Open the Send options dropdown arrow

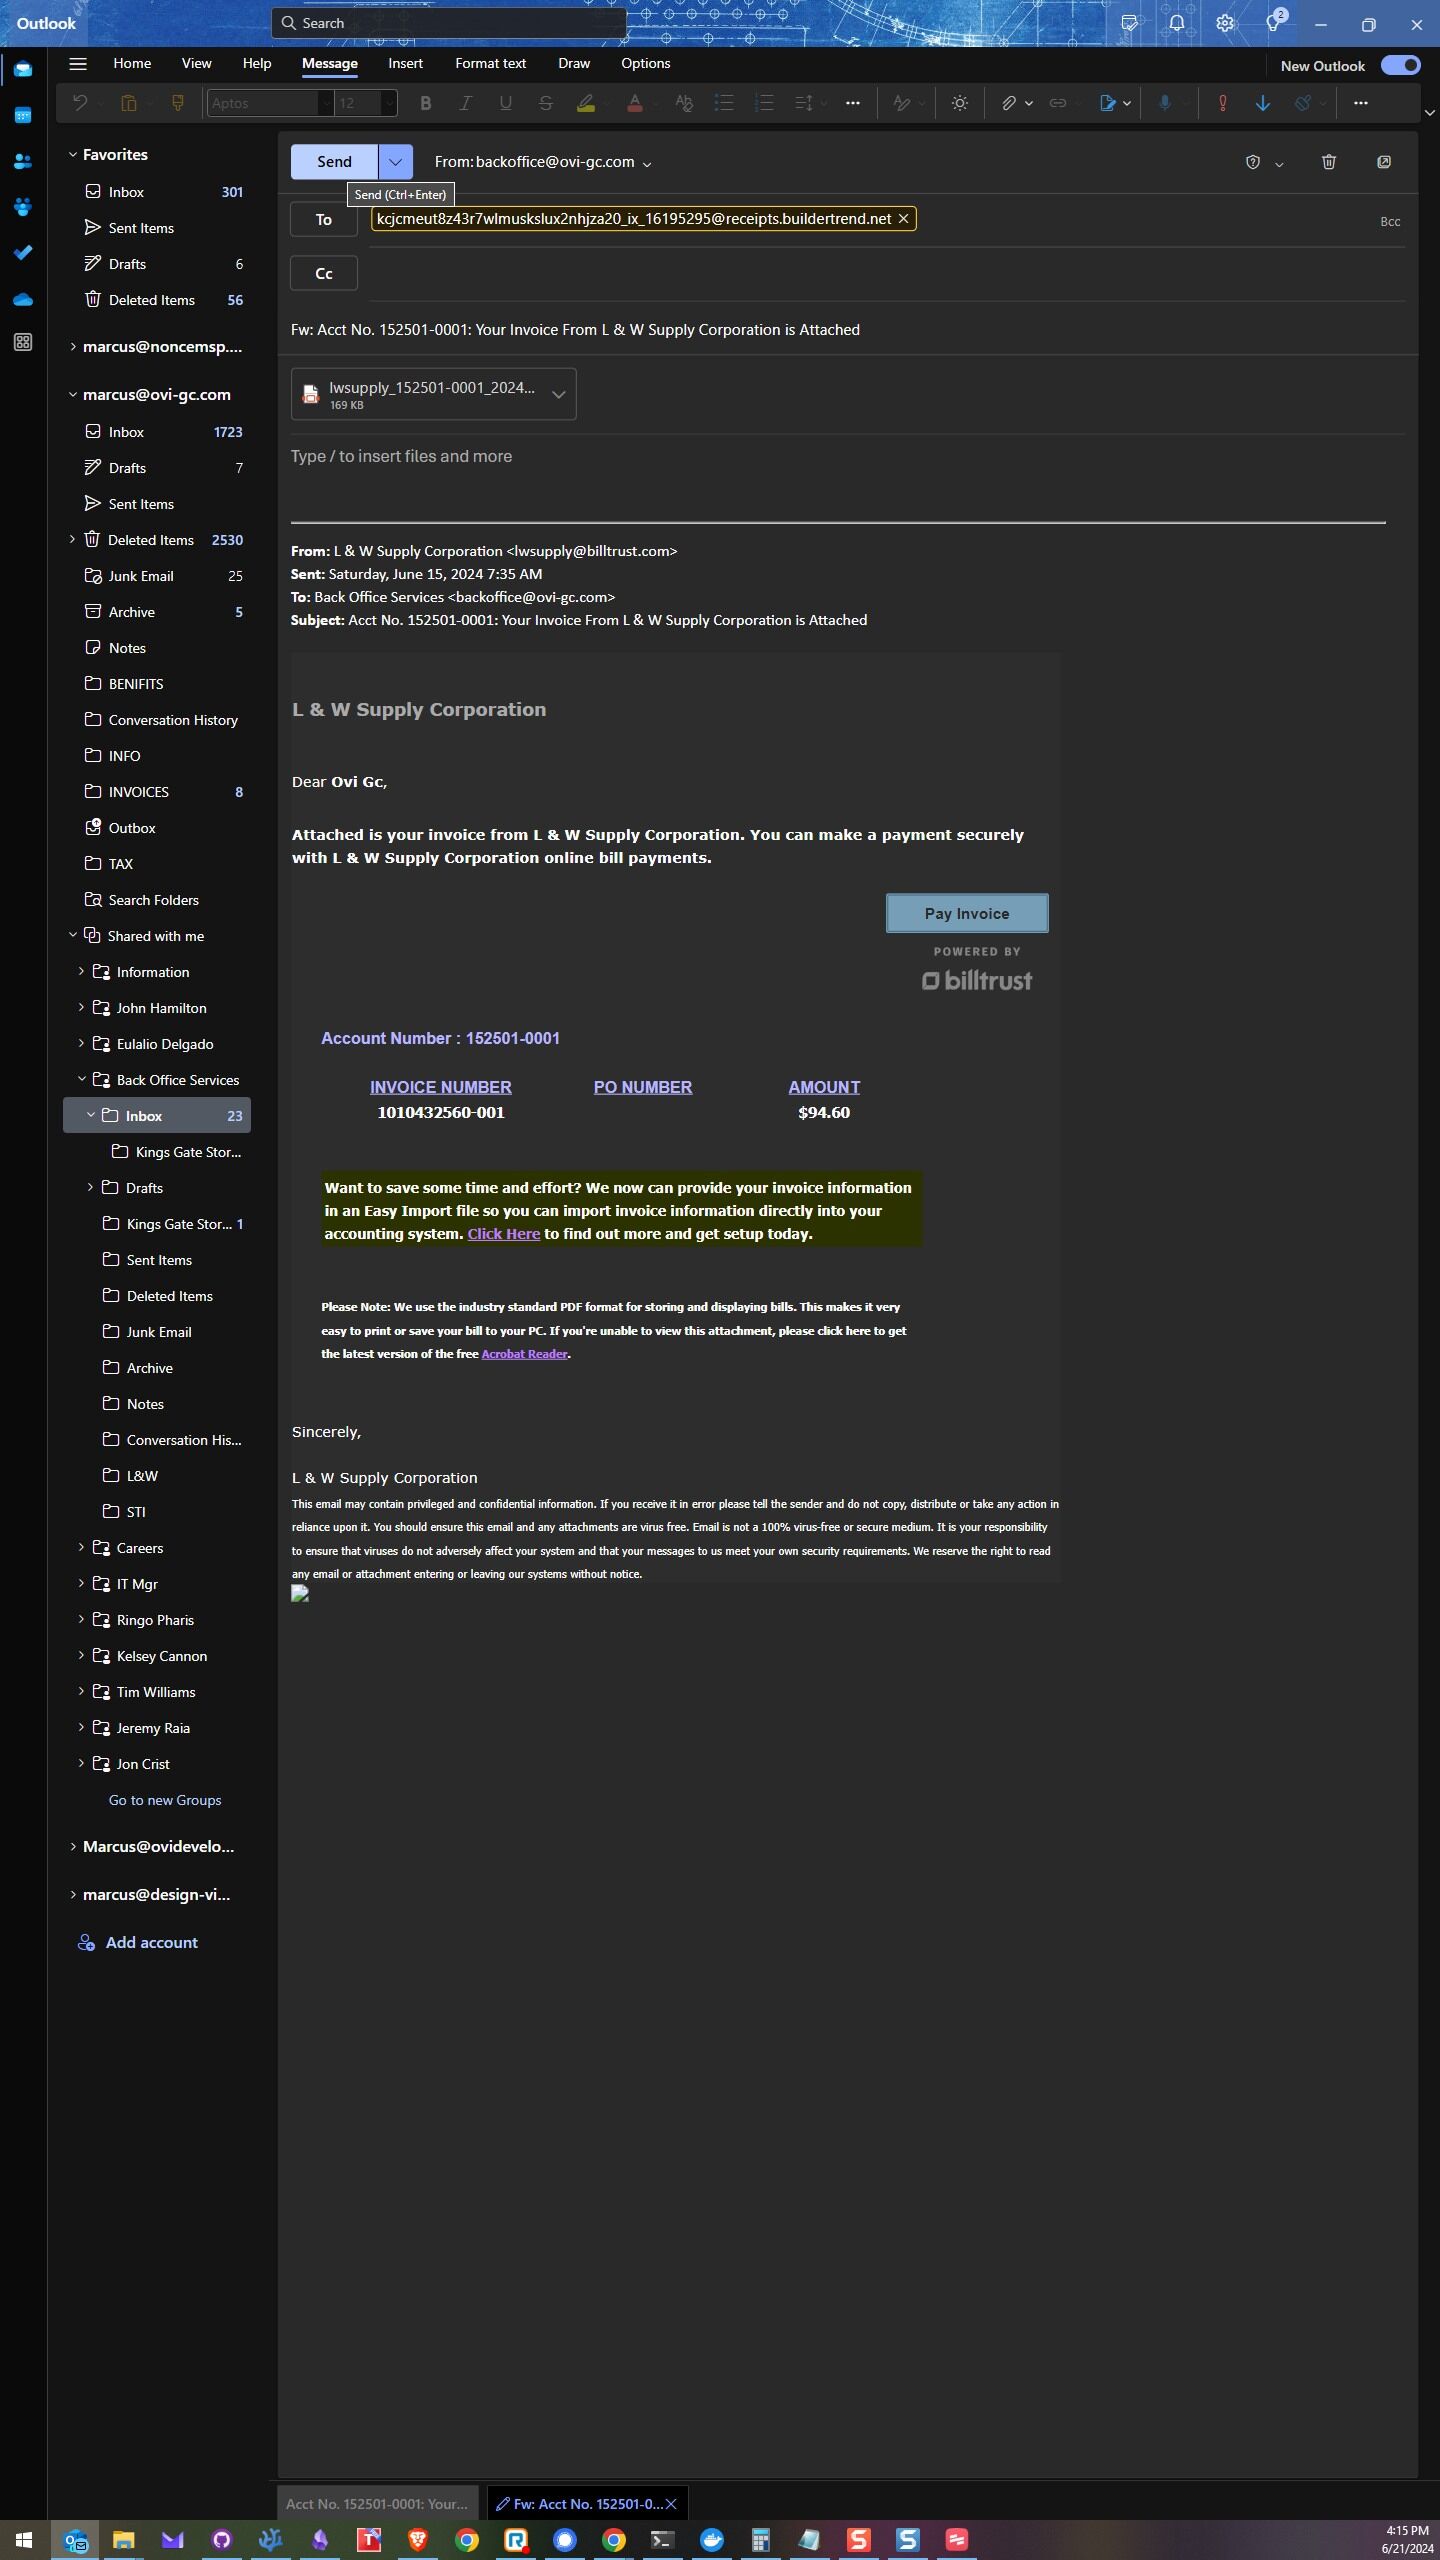395,162
